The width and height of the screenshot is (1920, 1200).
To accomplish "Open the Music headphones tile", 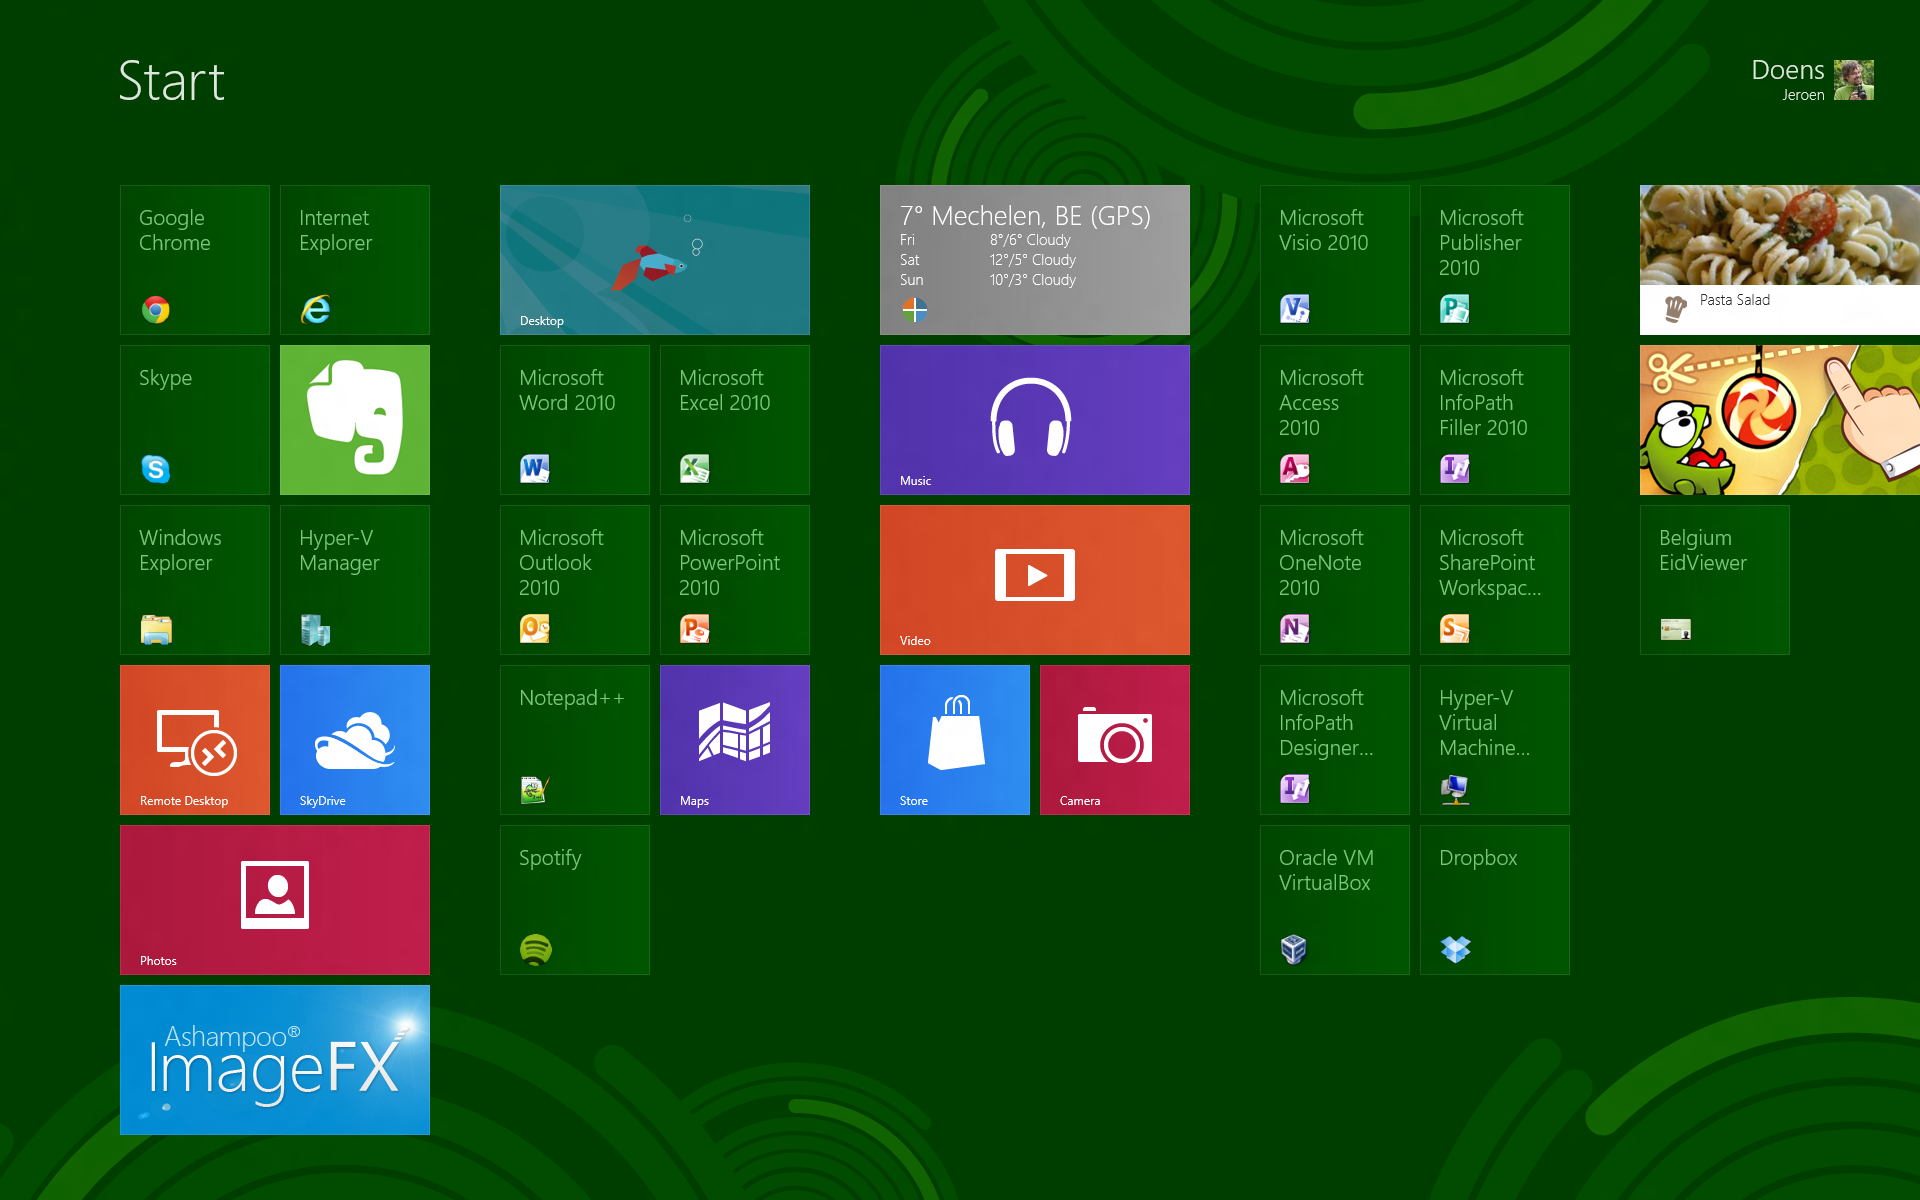I will (x=1035, y=420).
